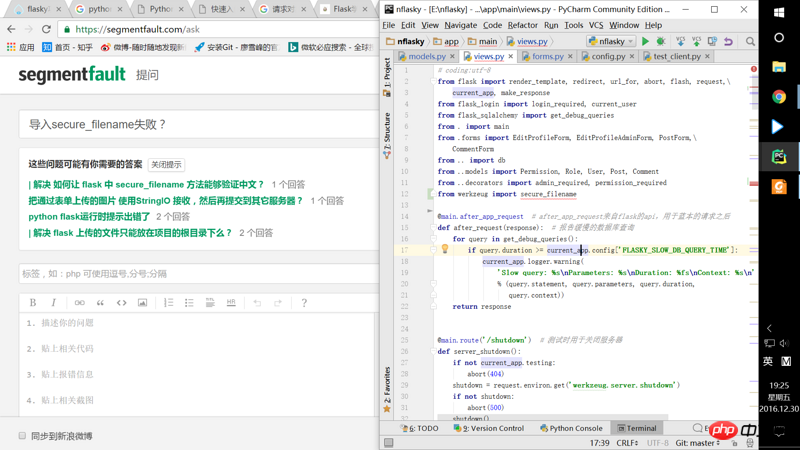800x450 pixels.
Task: Toggle the tool window button in the status bar corner
Action: coord(389,443)
